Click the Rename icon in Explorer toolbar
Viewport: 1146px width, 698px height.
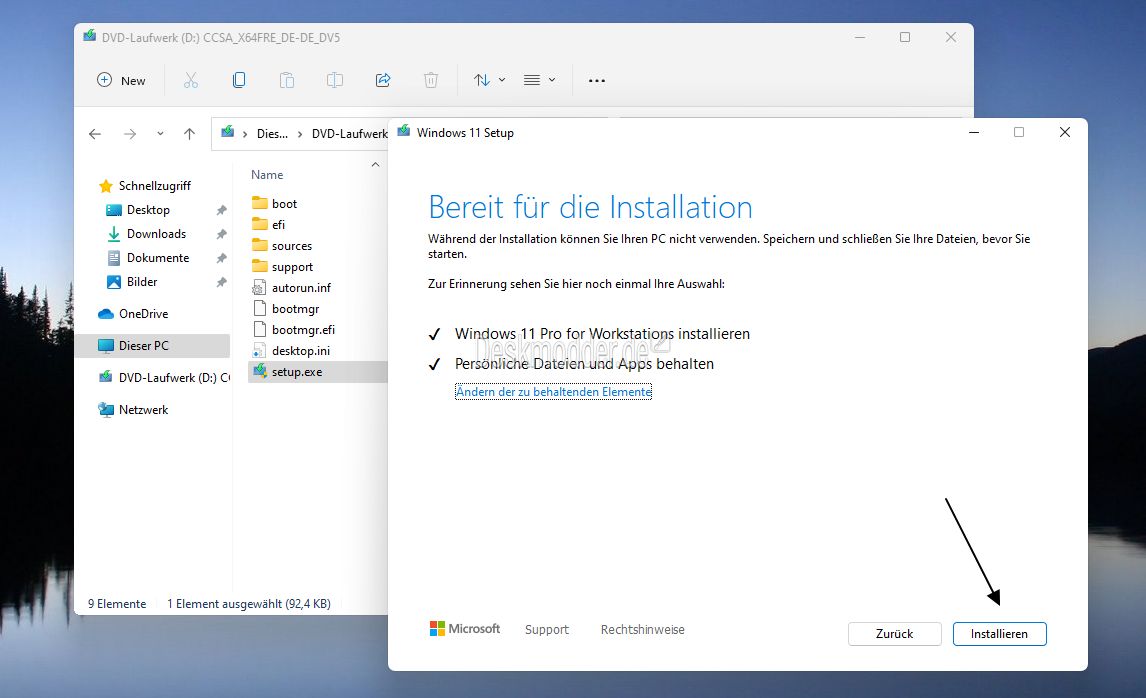tap(335, 80)
